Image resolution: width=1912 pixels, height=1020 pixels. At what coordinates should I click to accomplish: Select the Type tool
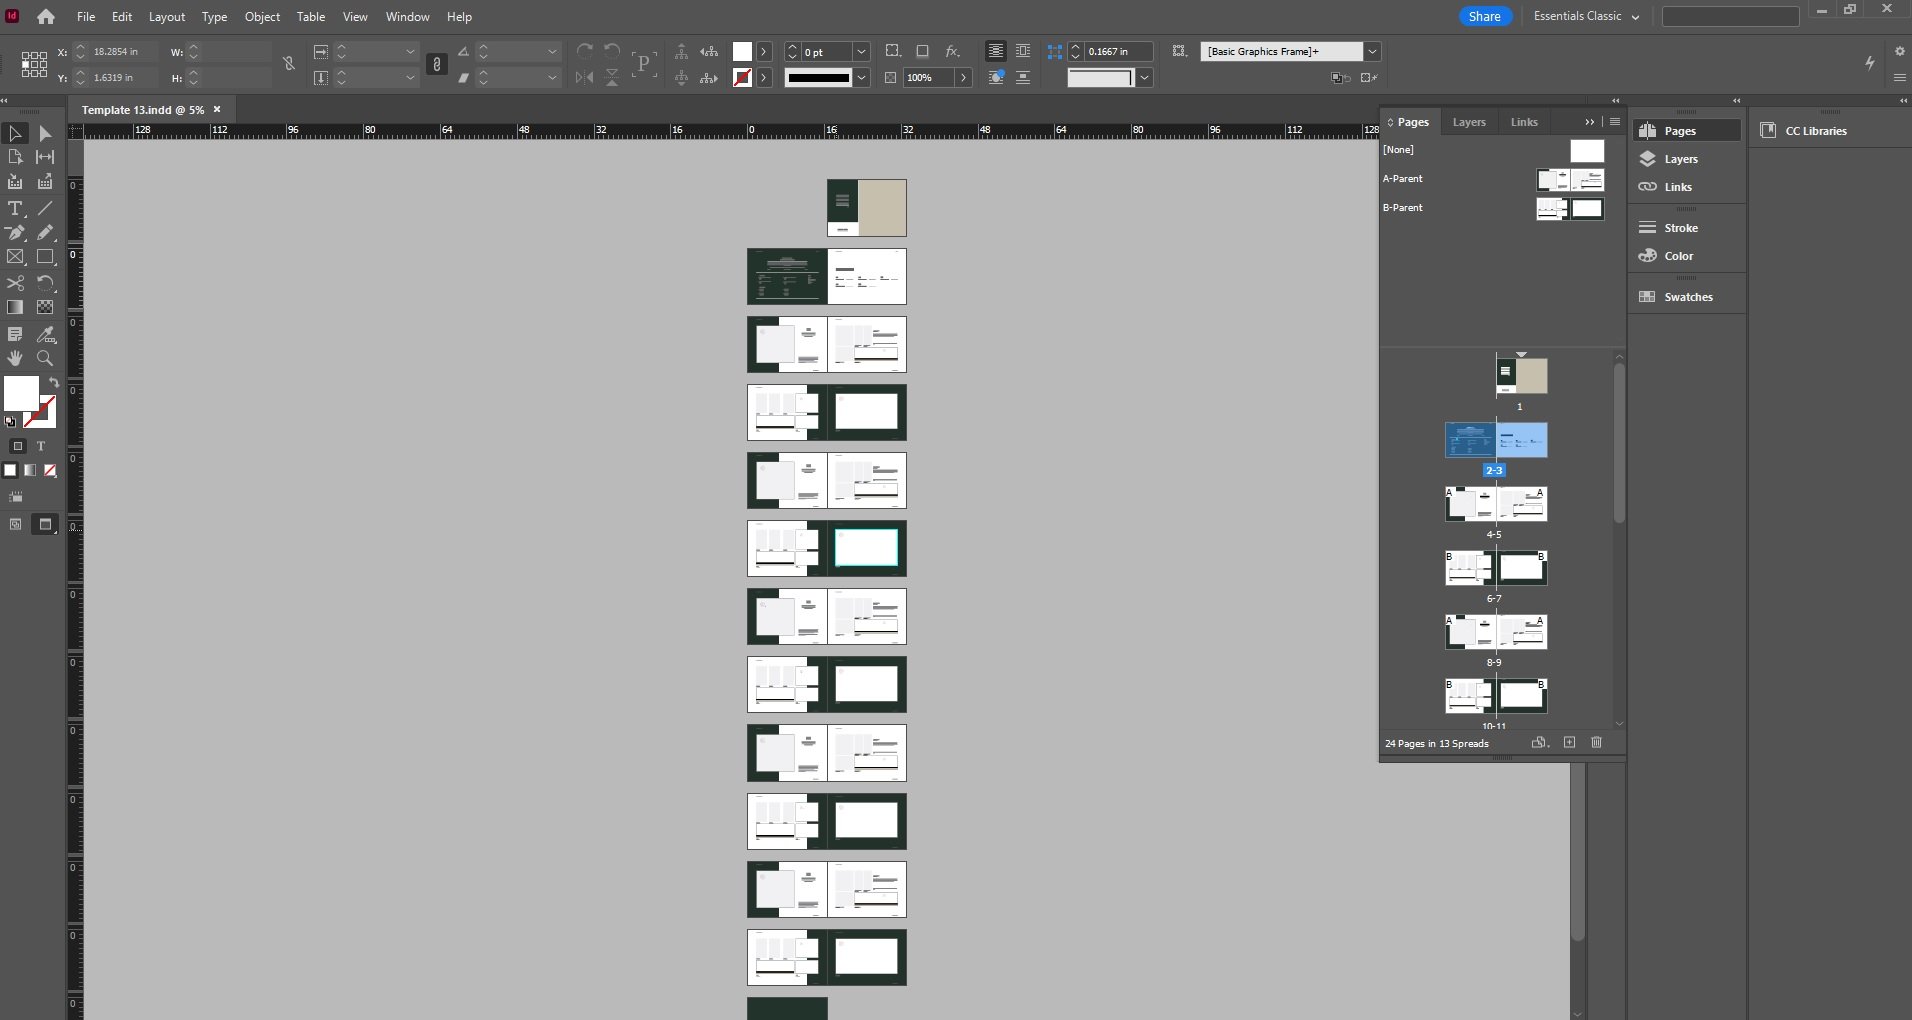click(15, 208)
